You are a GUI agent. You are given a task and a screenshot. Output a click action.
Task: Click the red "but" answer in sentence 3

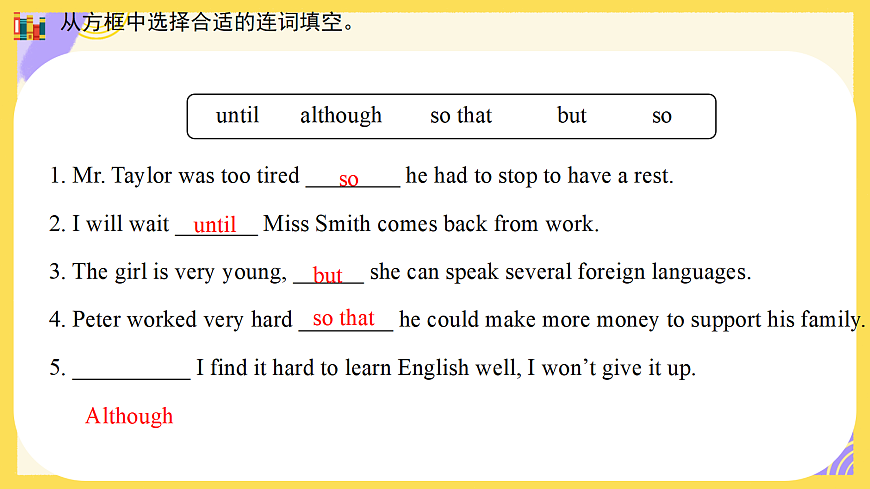328,275
